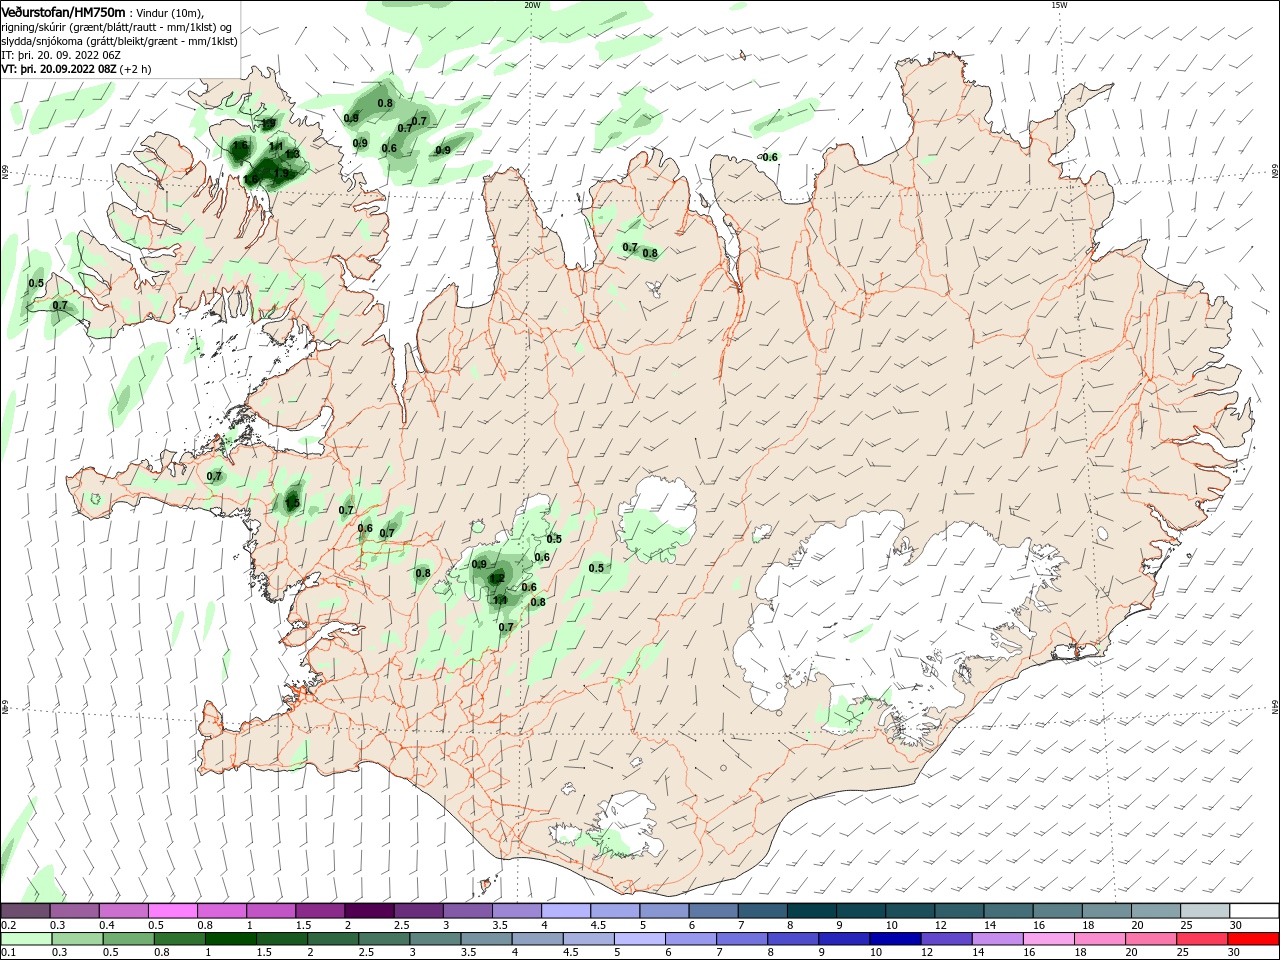1280x960 pixels.
Task: Select the white swatch after 30 in top row
Action: coord(1255,911)
